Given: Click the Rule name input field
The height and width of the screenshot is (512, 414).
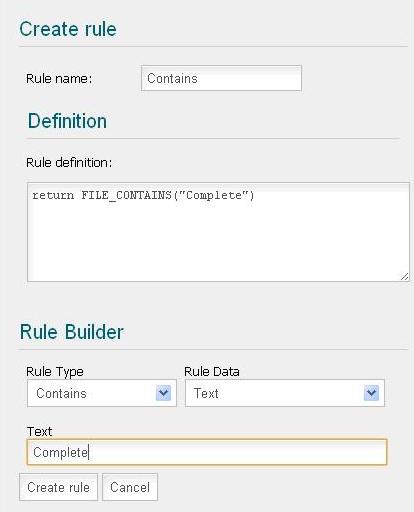Looking at the screenshot, I should 221,78.
